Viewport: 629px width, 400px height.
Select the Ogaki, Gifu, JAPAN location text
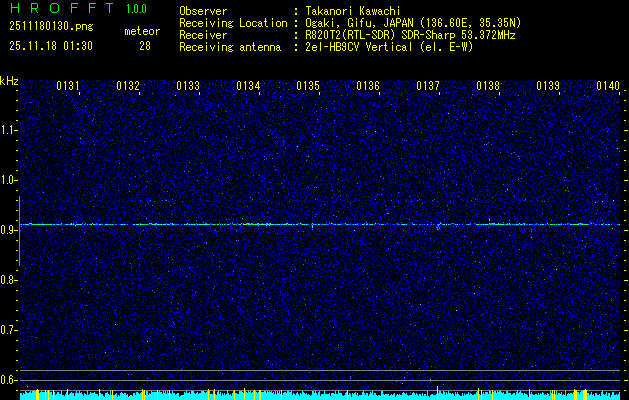click(x=413, y=23)
